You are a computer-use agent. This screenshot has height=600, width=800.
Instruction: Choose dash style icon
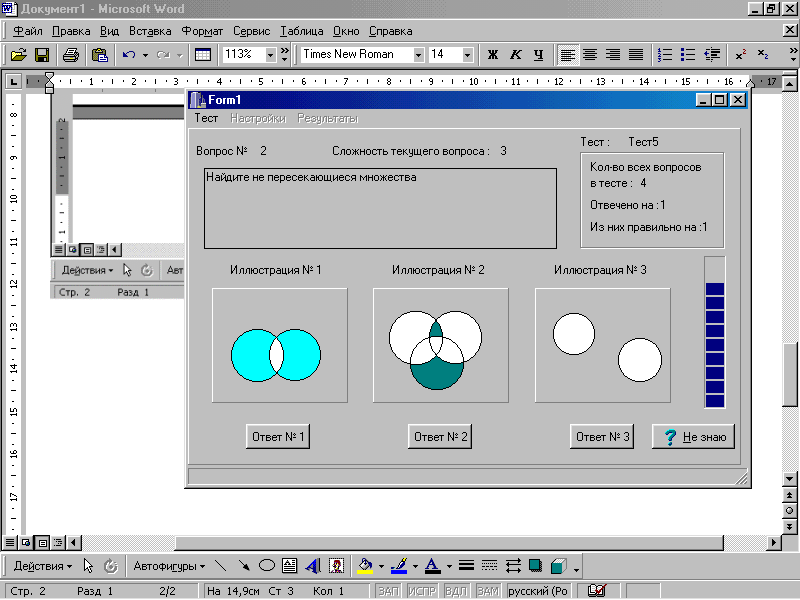coord(489,566)
